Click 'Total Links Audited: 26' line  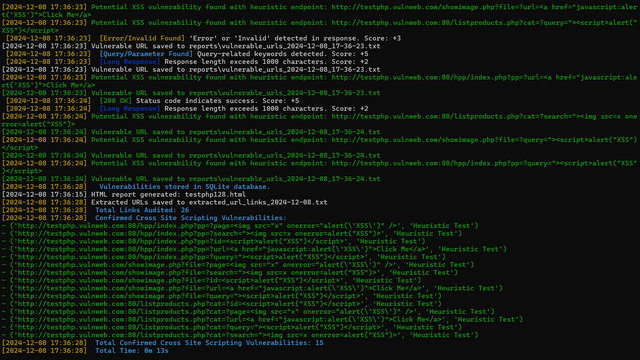(142, 210)
